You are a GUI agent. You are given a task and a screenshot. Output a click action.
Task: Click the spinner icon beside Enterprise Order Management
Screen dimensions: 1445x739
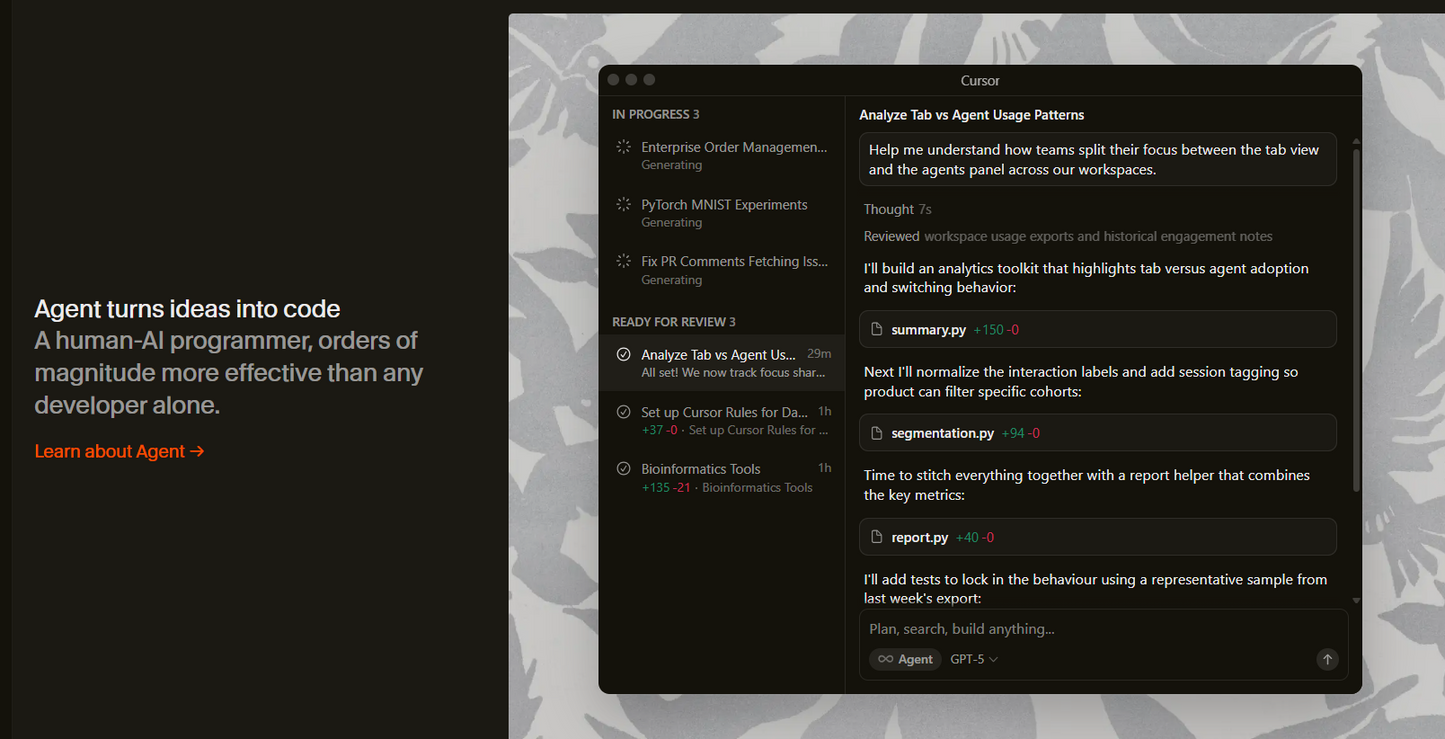tap(623, 147)
